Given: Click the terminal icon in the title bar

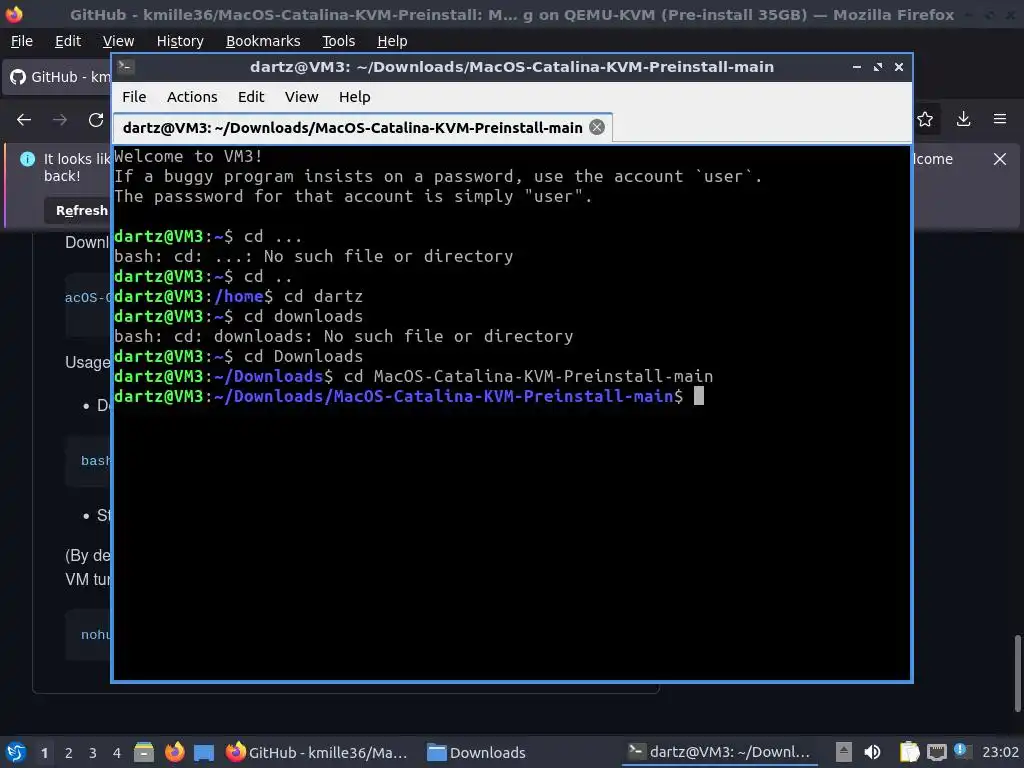Looking at the screenshot, I should [126, 67].
